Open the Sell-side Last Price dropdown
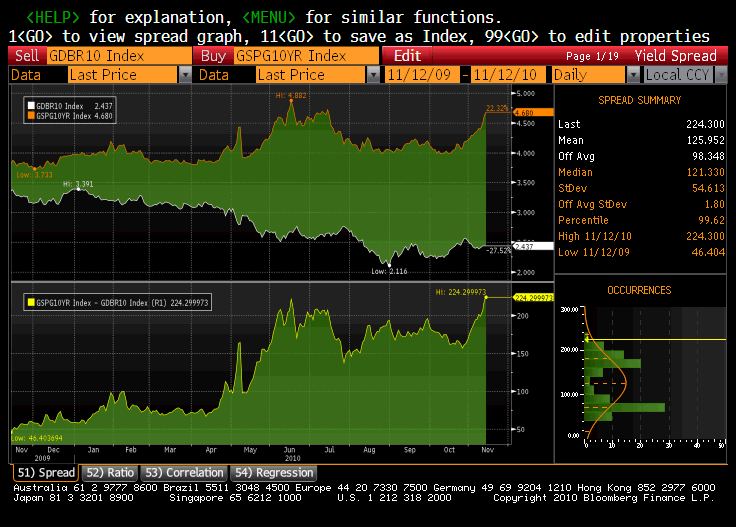This screenshot has height=527, width=736. click(185, 75)
